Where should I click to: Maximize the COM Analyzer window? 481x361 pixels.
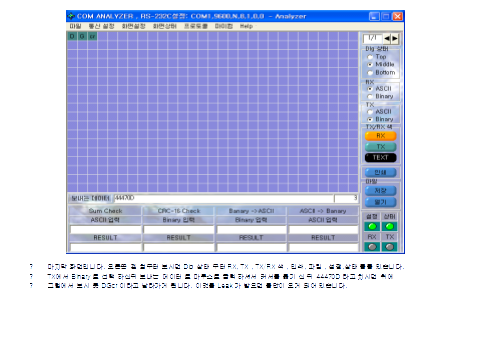386,16
